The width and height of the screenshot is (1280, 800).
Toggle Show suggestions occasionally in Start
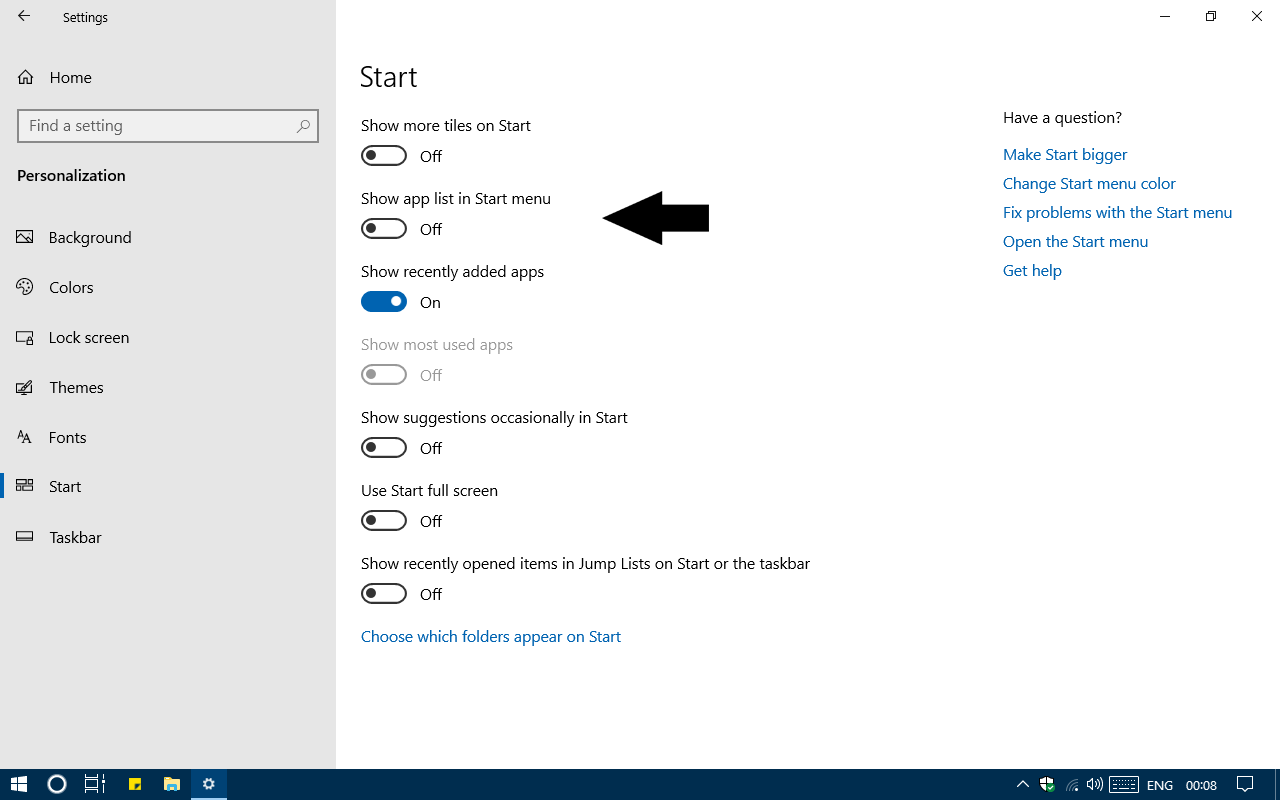(x=384, y=448)
